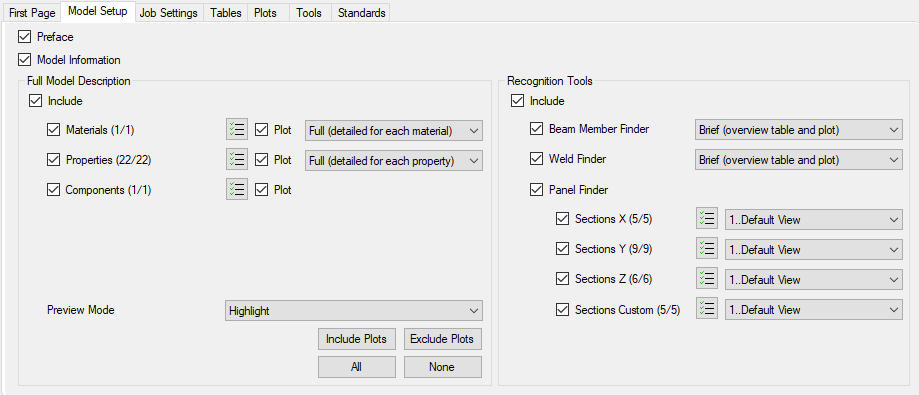Toggle the Panel Finder checkbox
Image resolution: width=919 pixels, height=395 pixels.
pos(536,190)
